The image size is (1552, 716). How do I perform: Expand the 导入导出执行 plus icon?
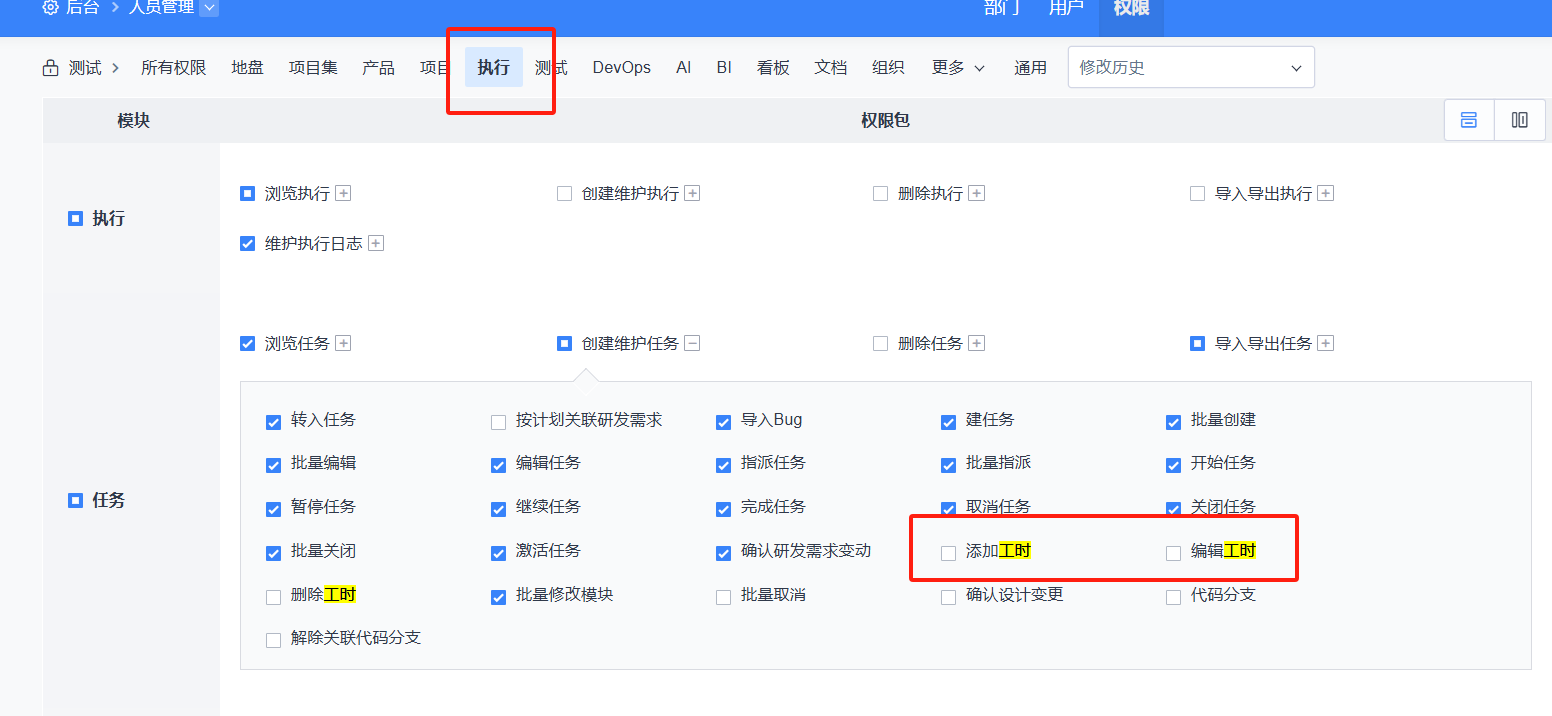pos(1326,194)
